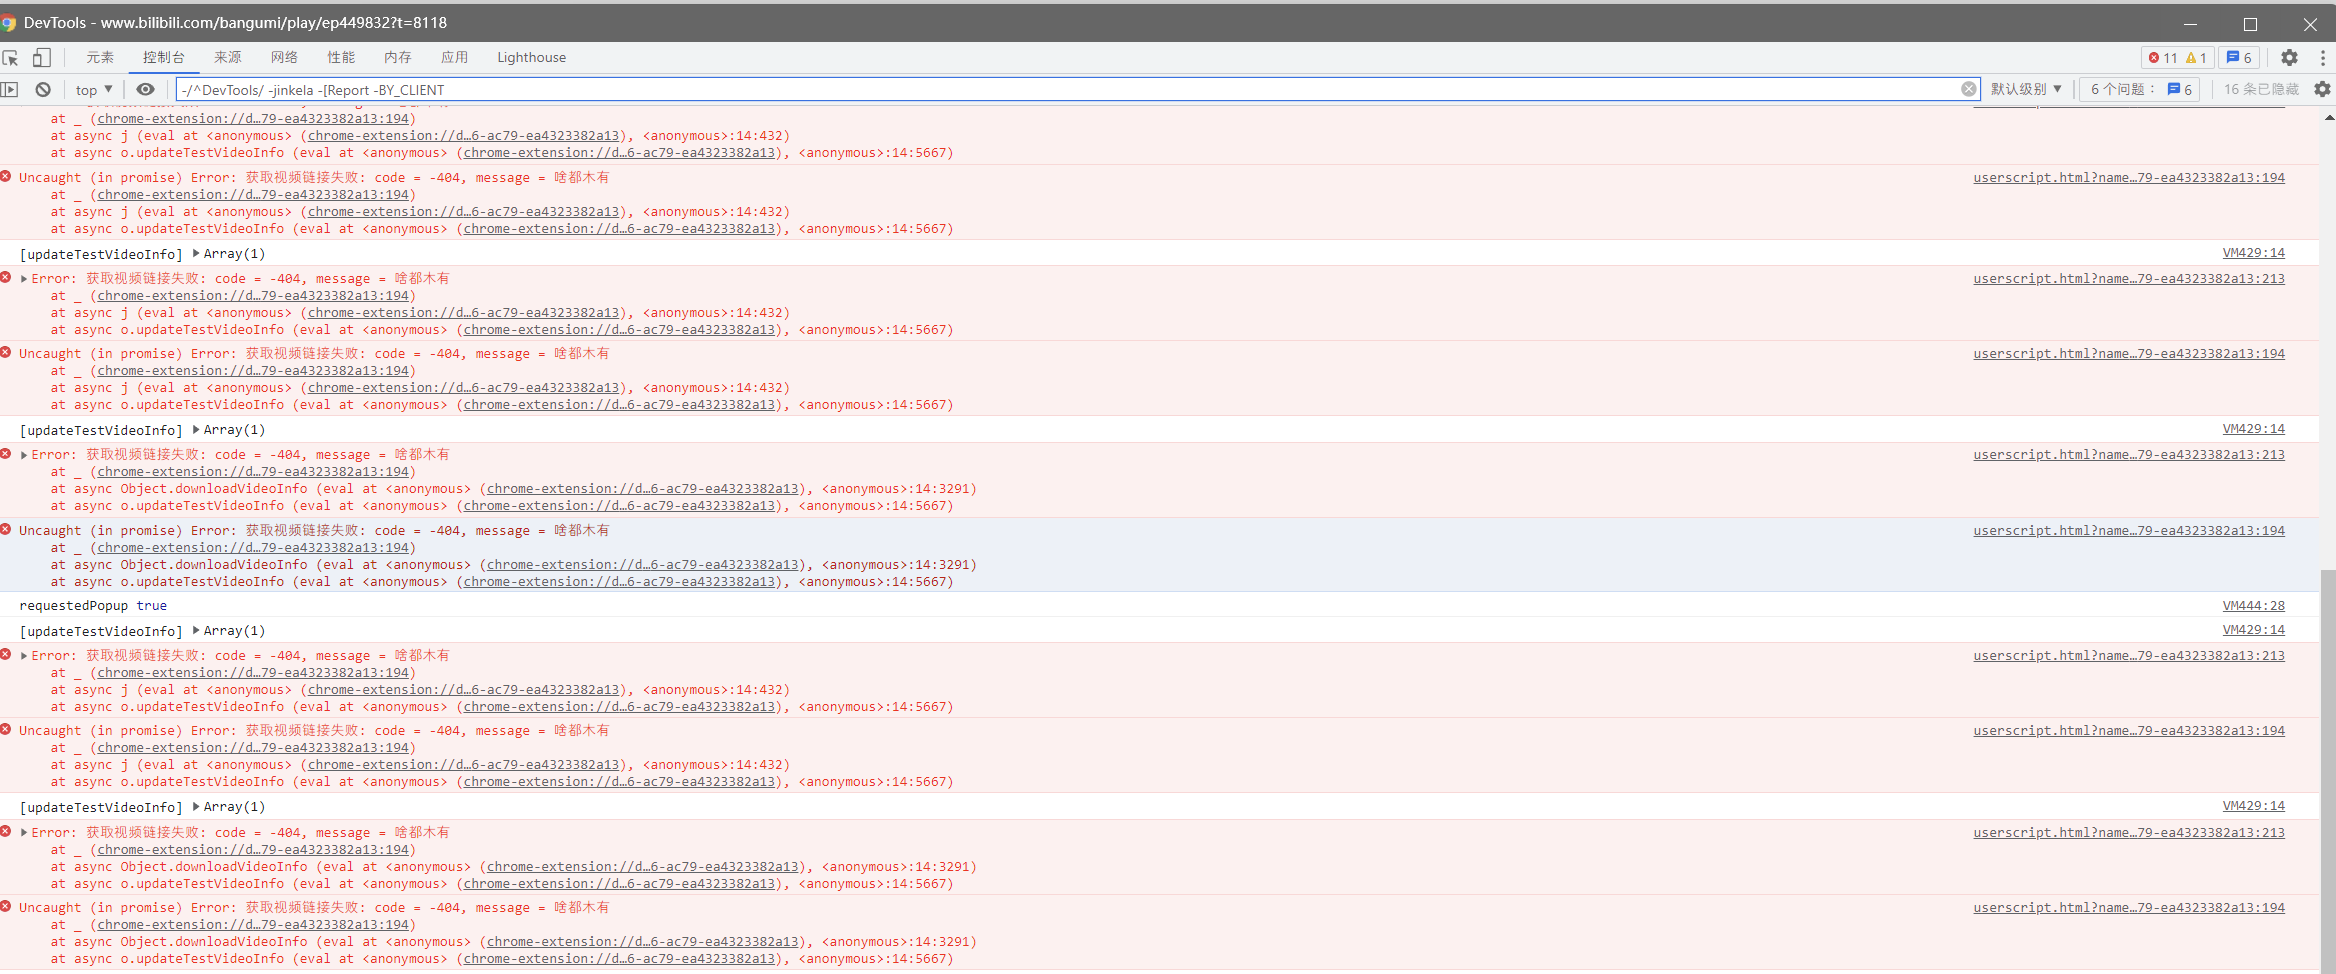
Task: Expand the first Array(1) next to updateTestVideoInfo
Action: click(196, 253)
